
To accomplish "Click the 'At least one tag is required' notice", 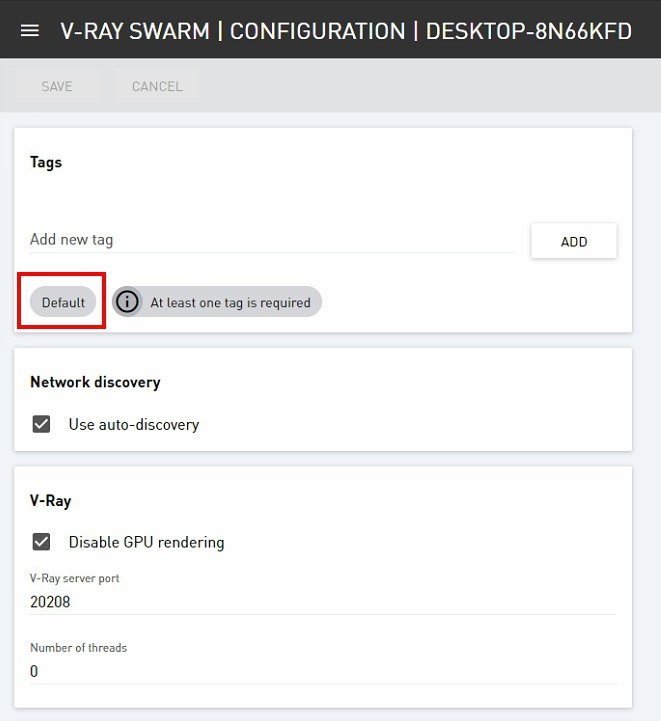I will pos(217,302).
